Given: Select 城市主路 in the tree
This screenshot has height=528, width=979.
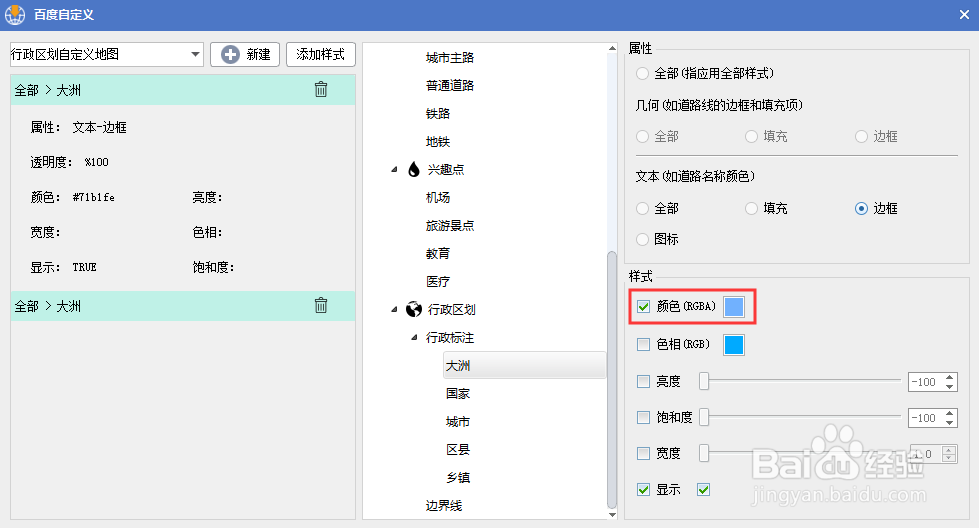Looking at the screenshot, I should (450, 57).
